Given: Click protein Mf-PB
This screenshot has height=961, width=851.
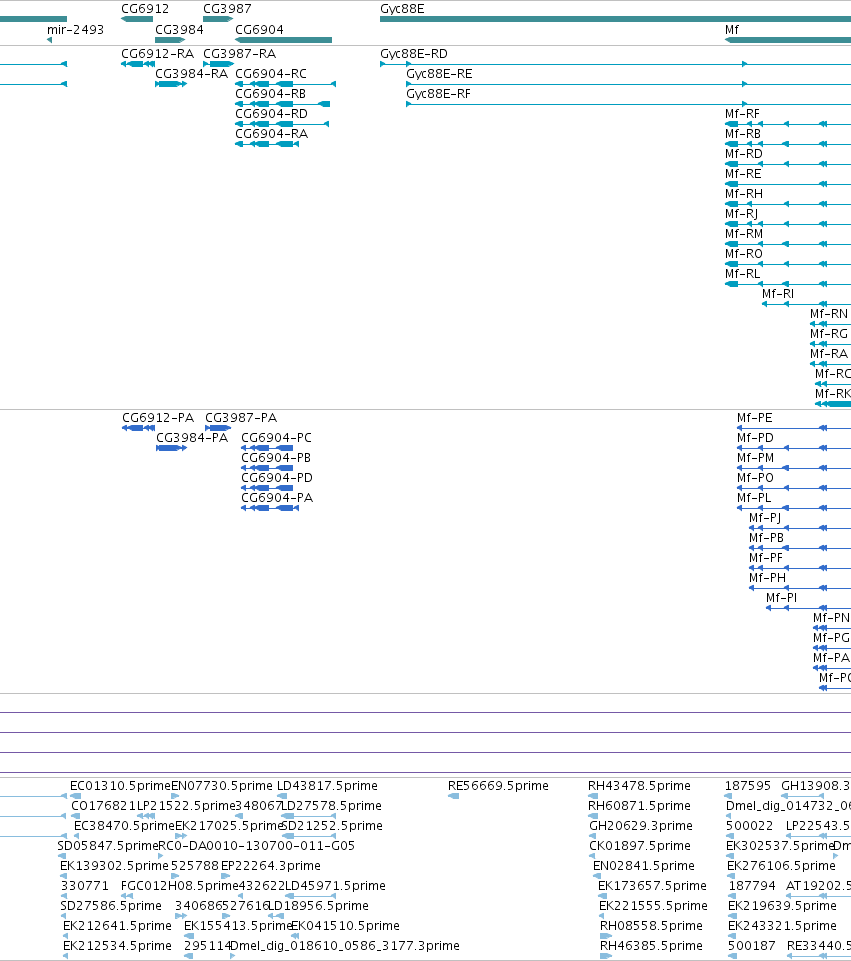Looking at the screenshot, I should pyautogui.click(x=766, y=538).
